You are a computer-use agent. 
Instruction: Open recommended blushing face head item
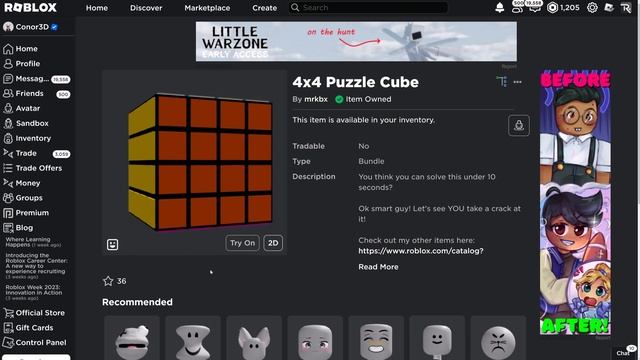(315, 338)
